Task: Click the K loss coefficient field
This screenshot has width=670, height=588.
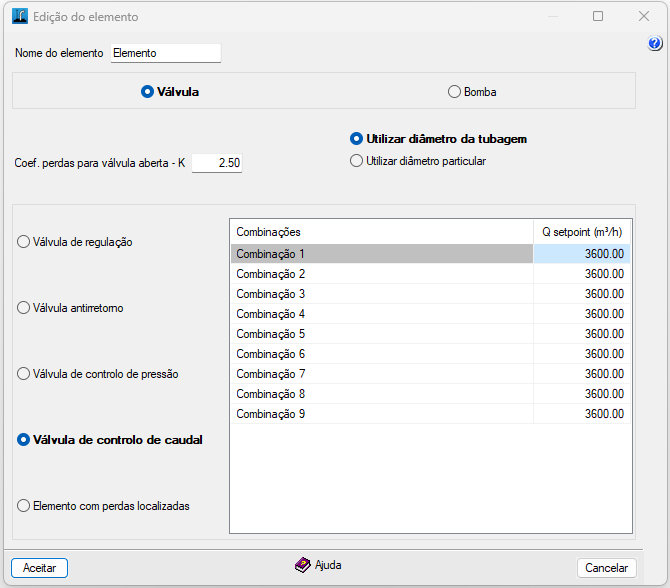Action: tap(217, 163)
